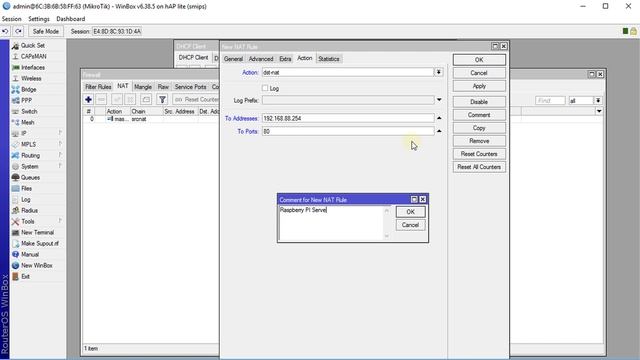640x360 pixels.
Task: Open CAPsMAN sidebar entry
Action: pos(33,56)
